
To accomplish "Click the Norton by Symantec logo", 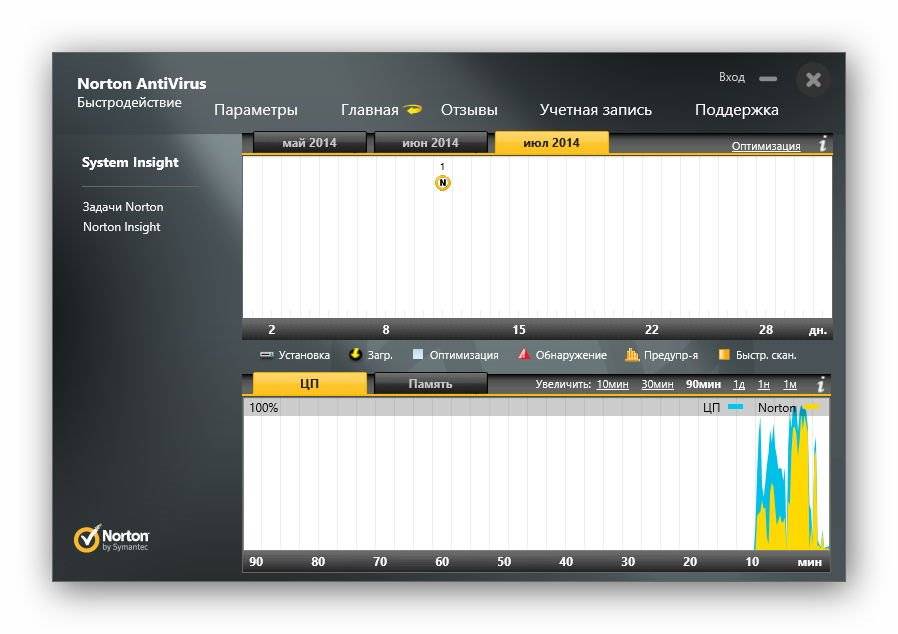I will pyautogui.click(x=111, y=538).
